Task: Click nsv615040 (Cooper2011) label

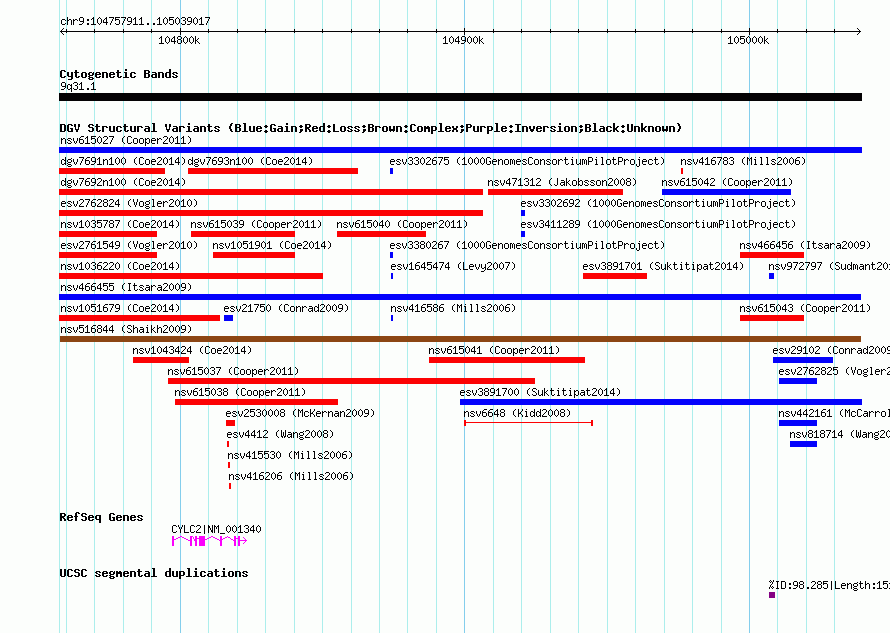Action: tap(402, 224)
